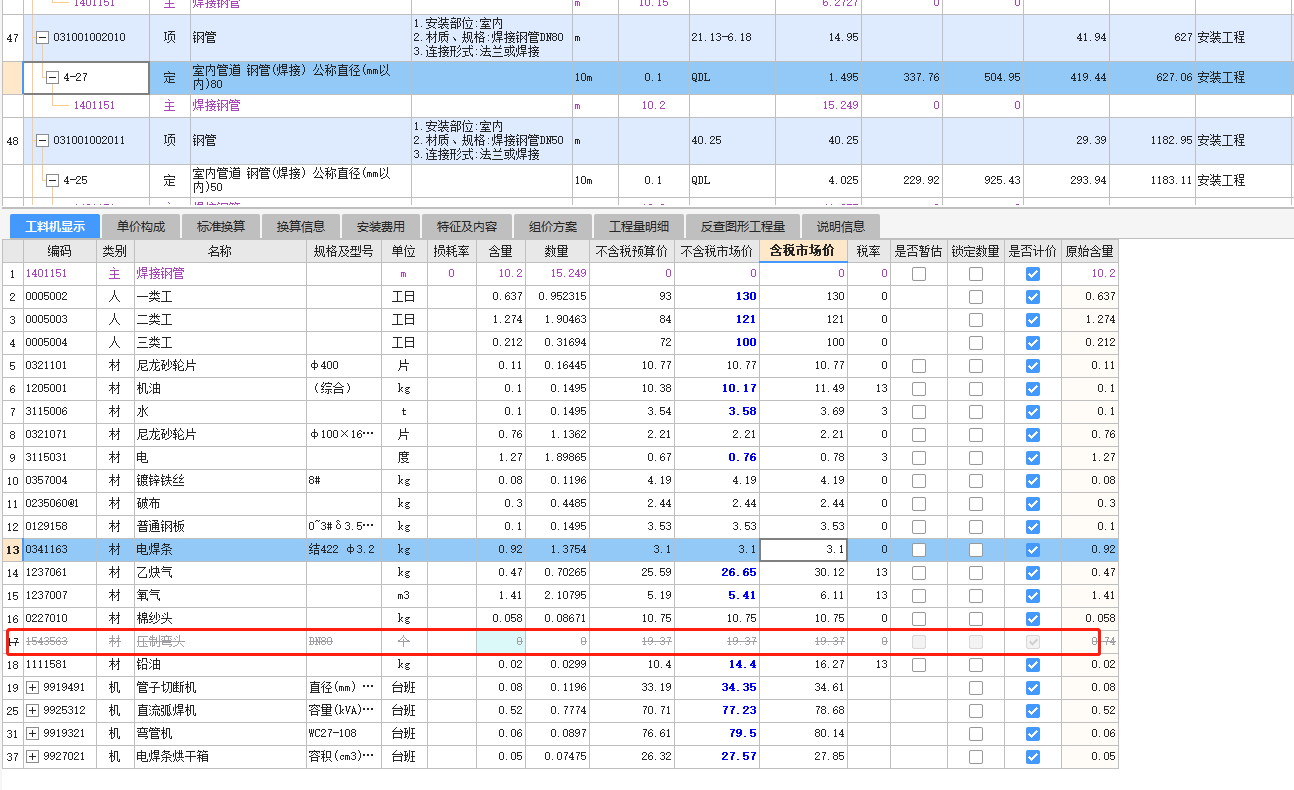The width and height of the screenshot is (1294, 790).
Task: Toggle 是否暂估 checkbox for 机油 row
Action: [x=918, y=388]
